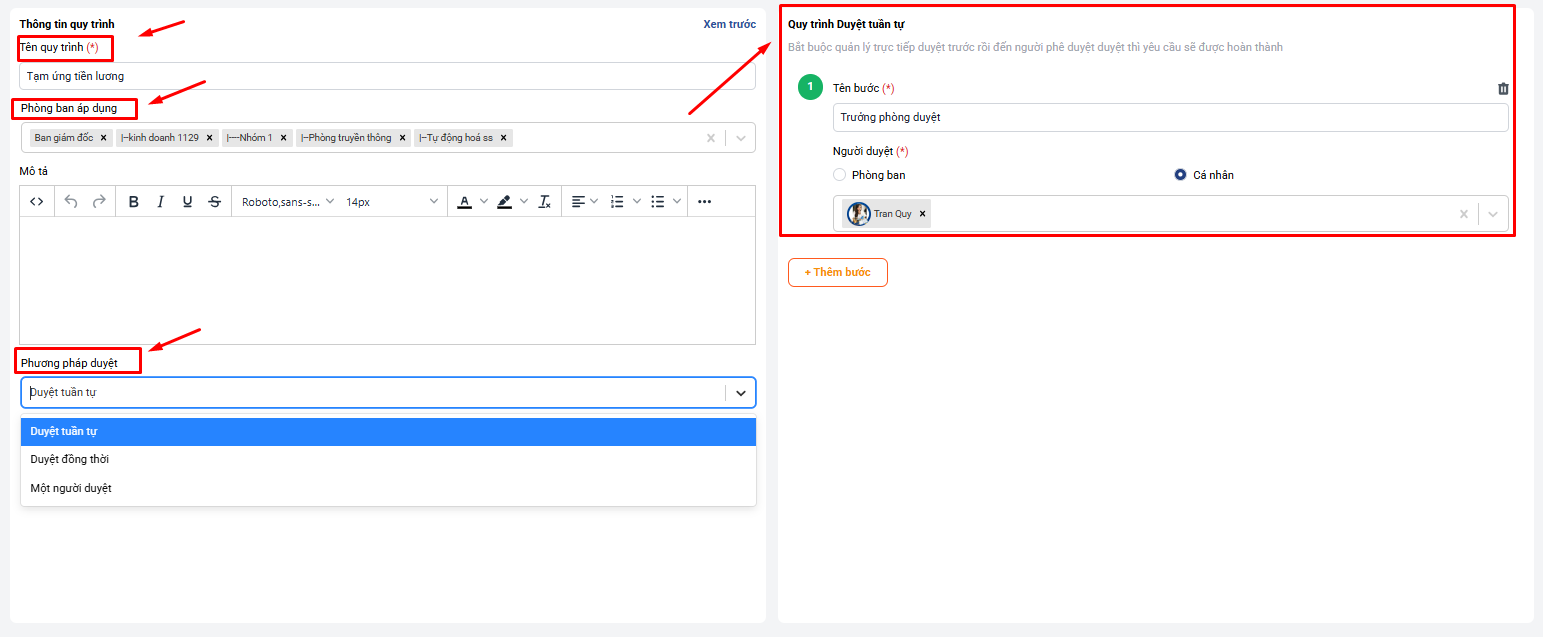Viewport: 1543px width, 637px height.
Task: Choose Một người duyệt from the list
Action: [x=71, y=488]
